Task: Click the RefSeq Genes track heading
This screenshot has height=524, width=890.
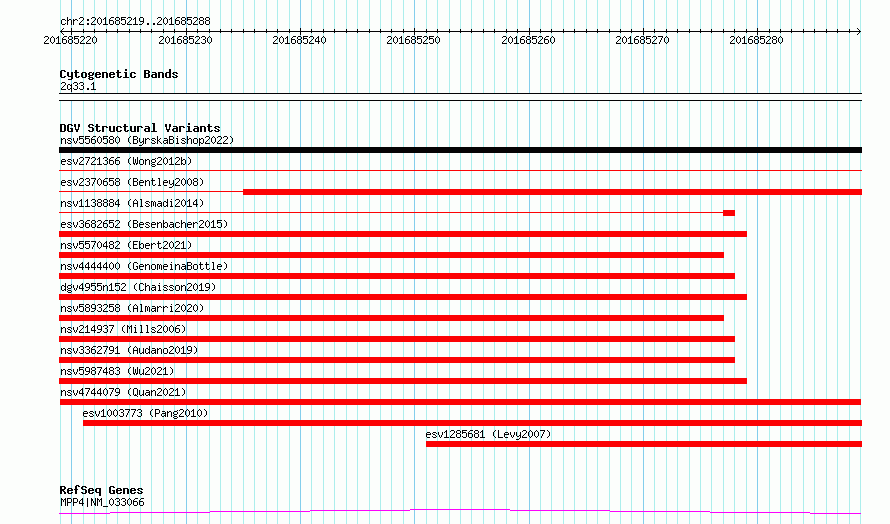Action: [x=101, y=490]
